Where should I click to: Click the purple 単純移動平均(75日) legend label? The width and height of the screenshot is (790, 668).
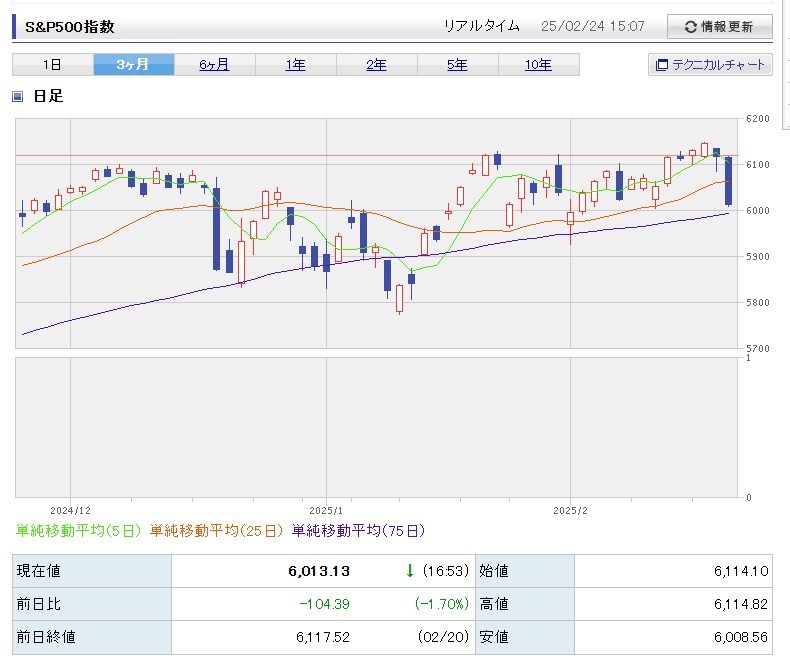[358, 531]
